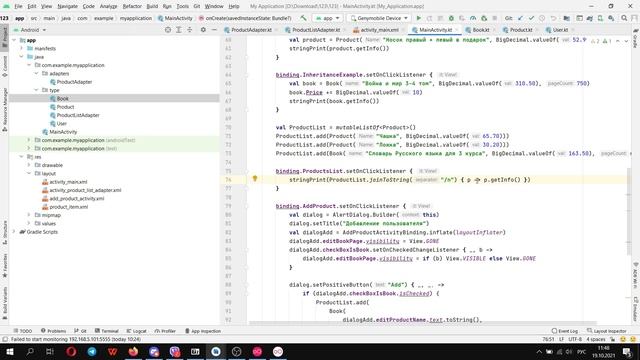Toggle the Resource Manager side panel
This screenshot has height=360, width=640.
[4, 109]
